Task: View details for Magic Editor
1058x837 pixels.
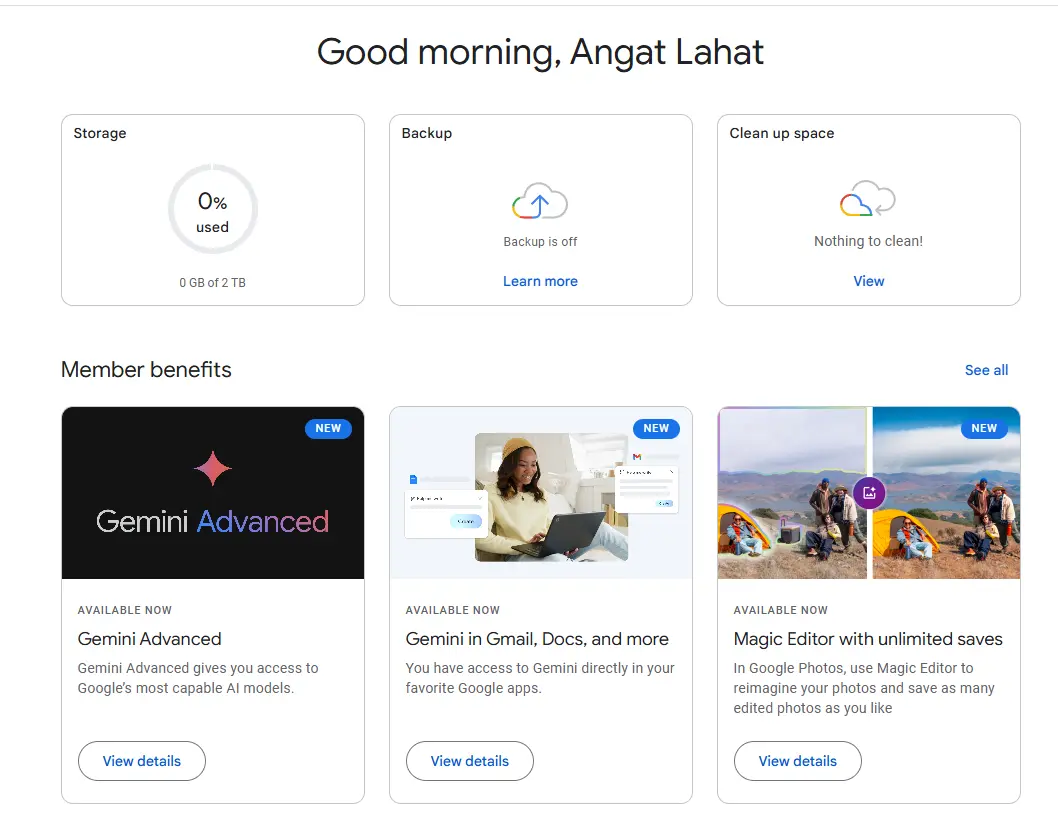Action: coord(798,761)
